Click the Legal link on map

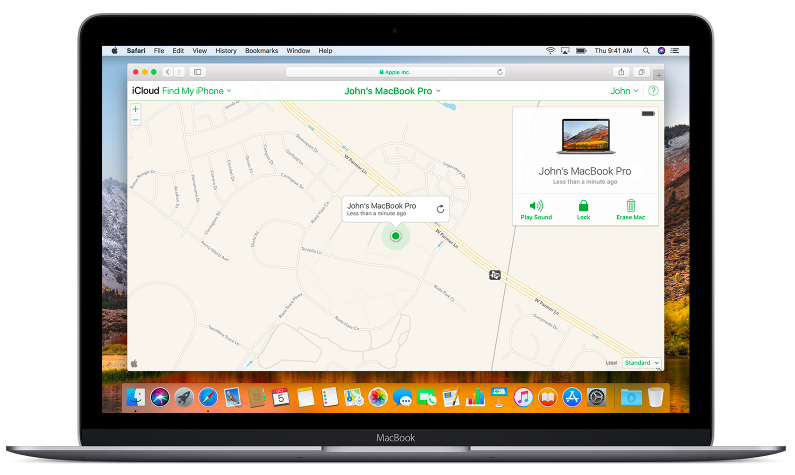point(611,362)
